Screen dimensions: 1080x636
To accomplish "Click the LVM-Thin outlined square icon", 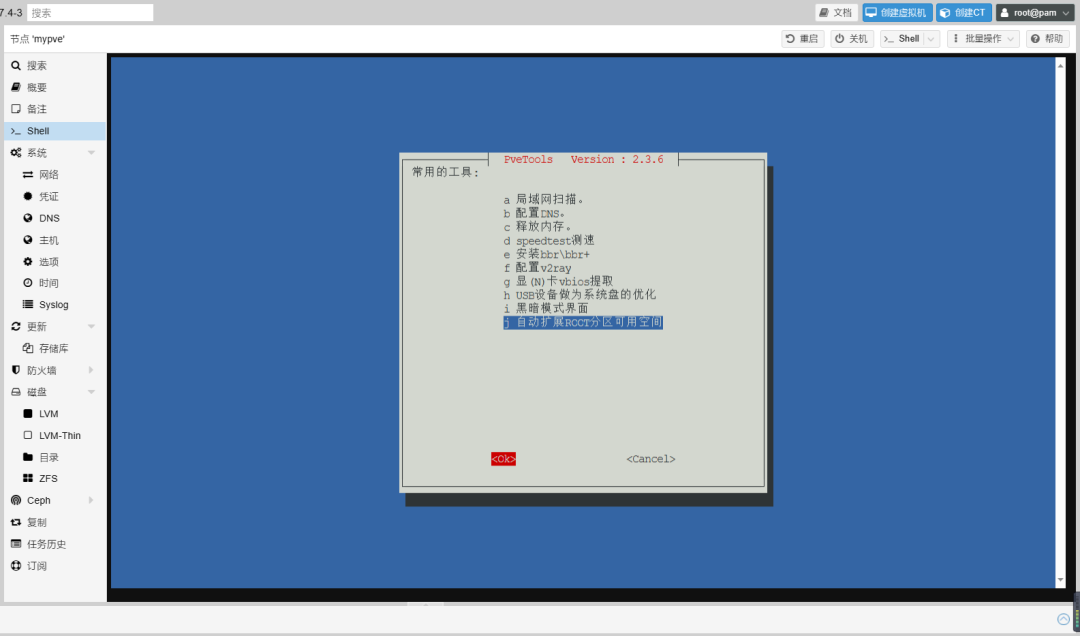I will tap(28, 435).
